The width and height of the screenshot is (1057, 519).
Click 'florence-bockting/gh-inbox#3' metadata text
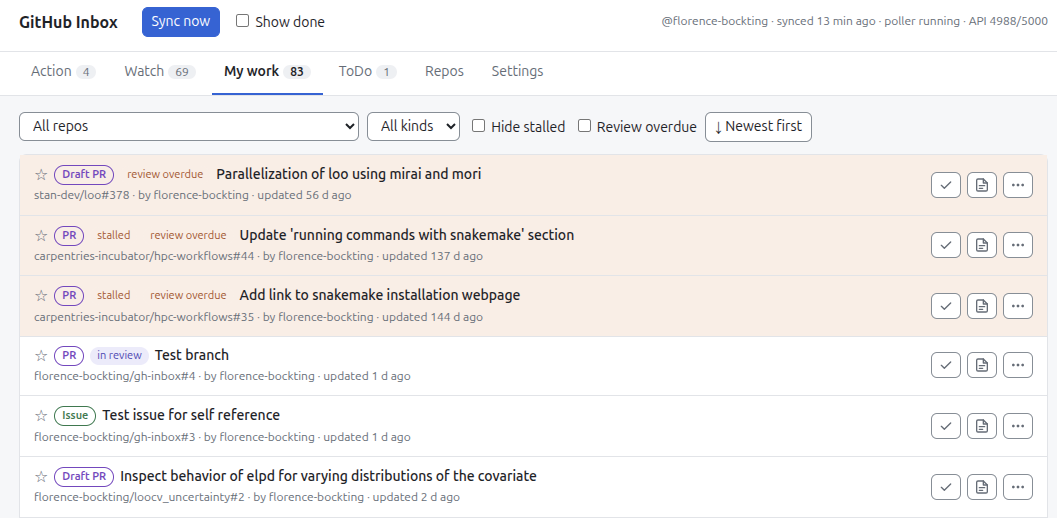115,437
